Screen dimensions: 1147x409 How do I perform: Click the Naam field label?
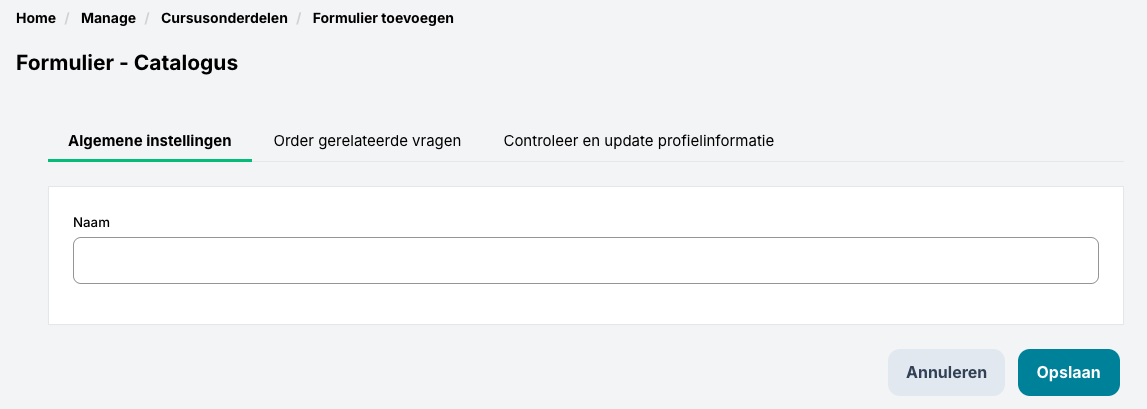(x=91, y=222)
